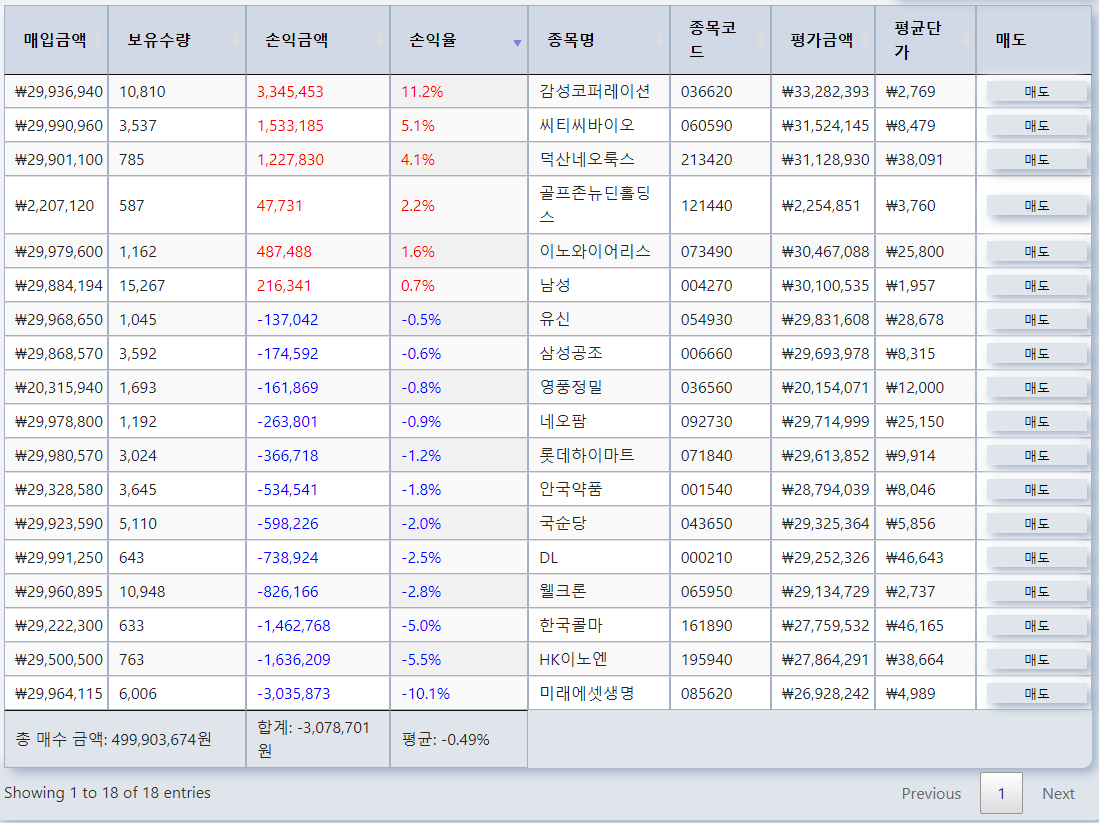The width and height of the screenshot is (1099, 823).
Task: Click average price ₩1,957
Action: point(910,286)
